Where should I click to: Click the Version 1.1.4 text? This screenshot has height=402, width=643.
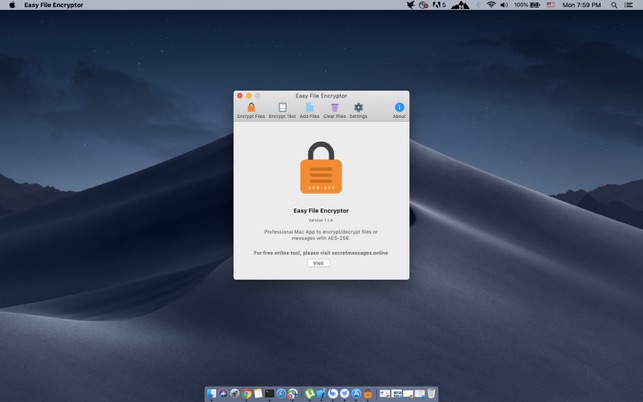coord(321,220)
